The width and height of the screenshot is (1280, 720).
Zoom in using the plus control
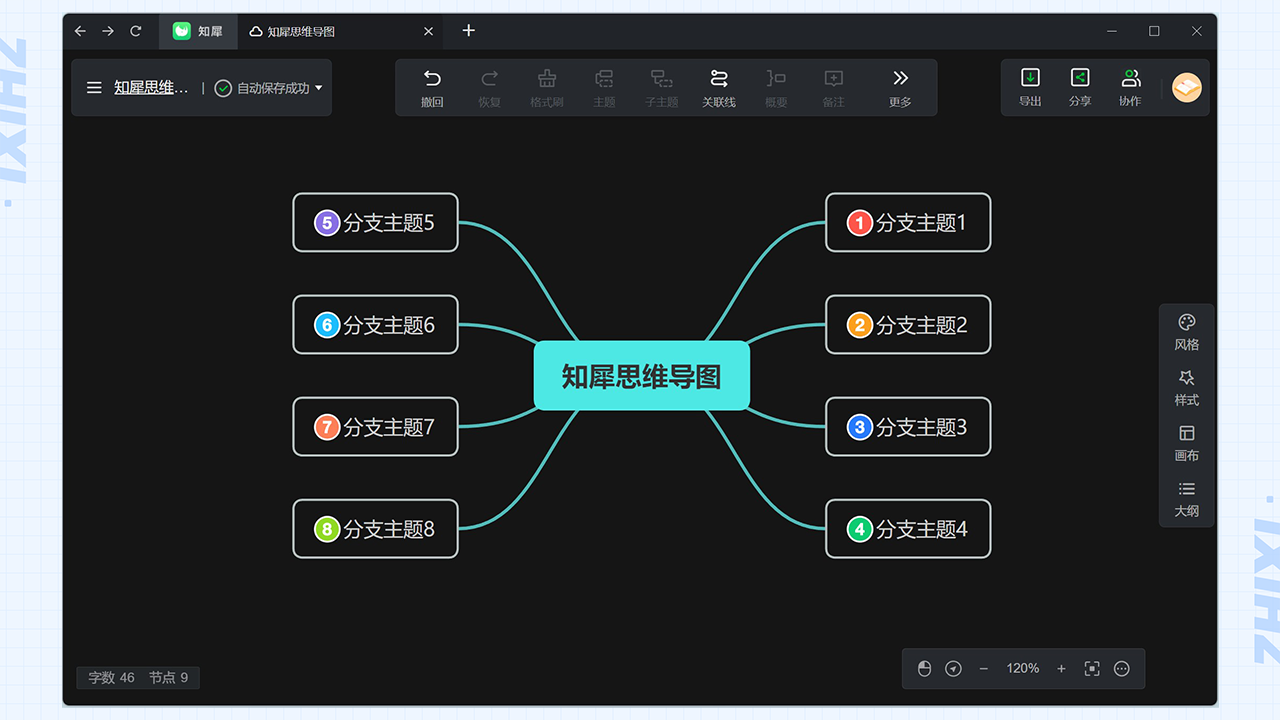click(x=1061, y=668)
